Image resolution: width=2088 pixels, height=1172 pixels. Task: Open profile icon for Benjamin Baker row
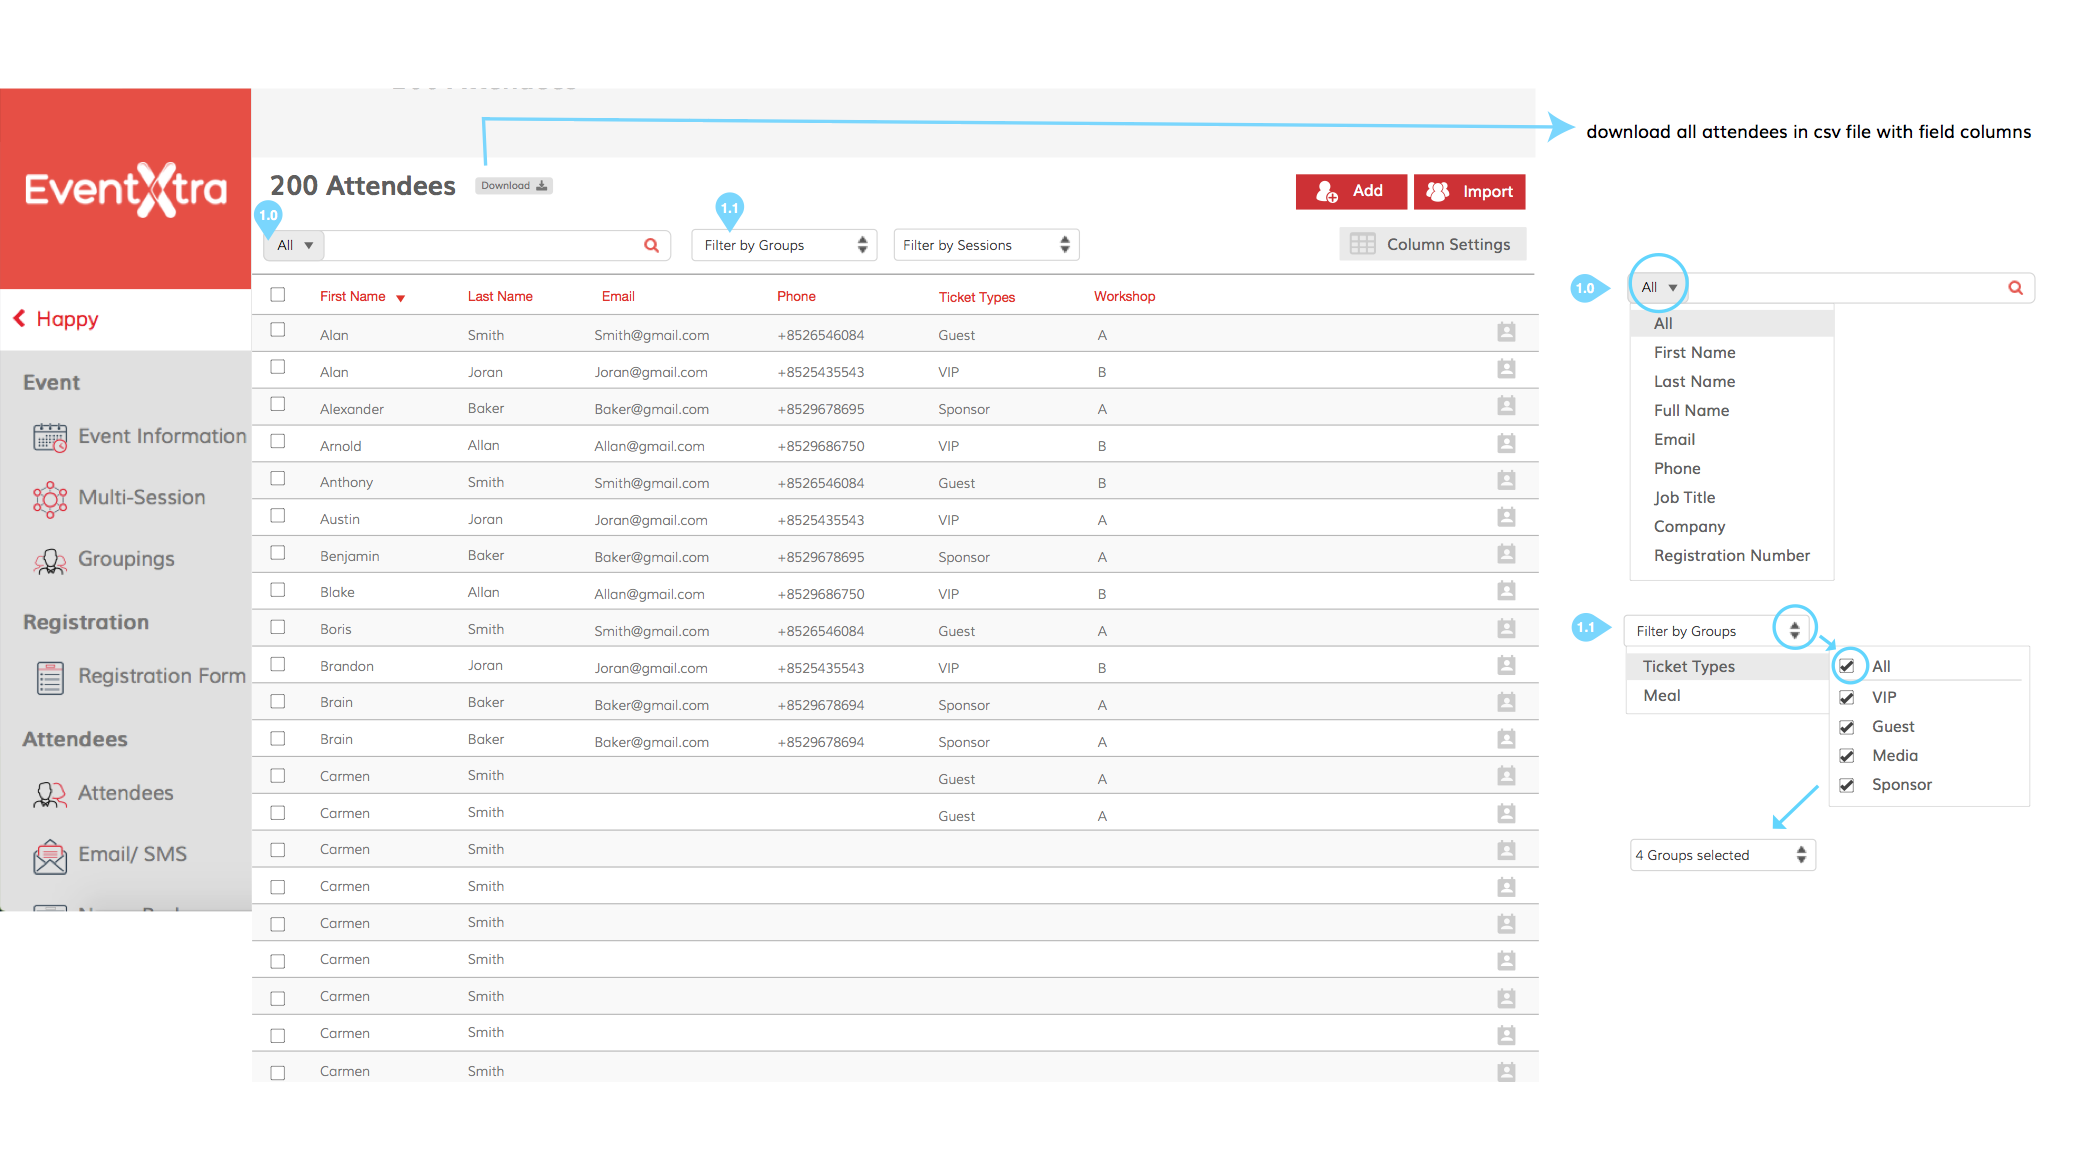click(x=1506, y=554)
